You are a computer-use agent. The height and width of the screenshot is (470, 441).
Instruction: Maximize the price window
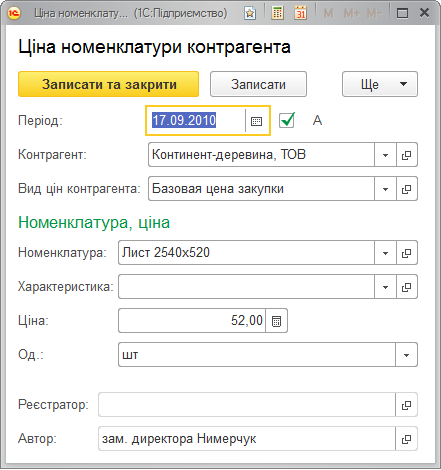[x=402, y=13]
